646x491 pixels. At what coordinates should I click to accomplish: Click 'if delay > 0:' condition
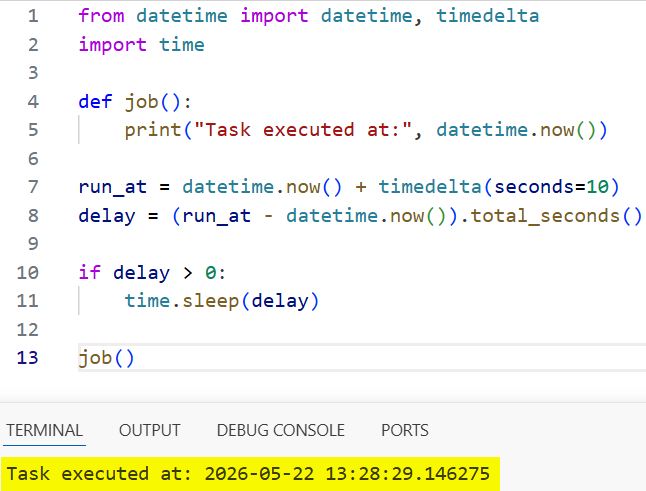152,273
